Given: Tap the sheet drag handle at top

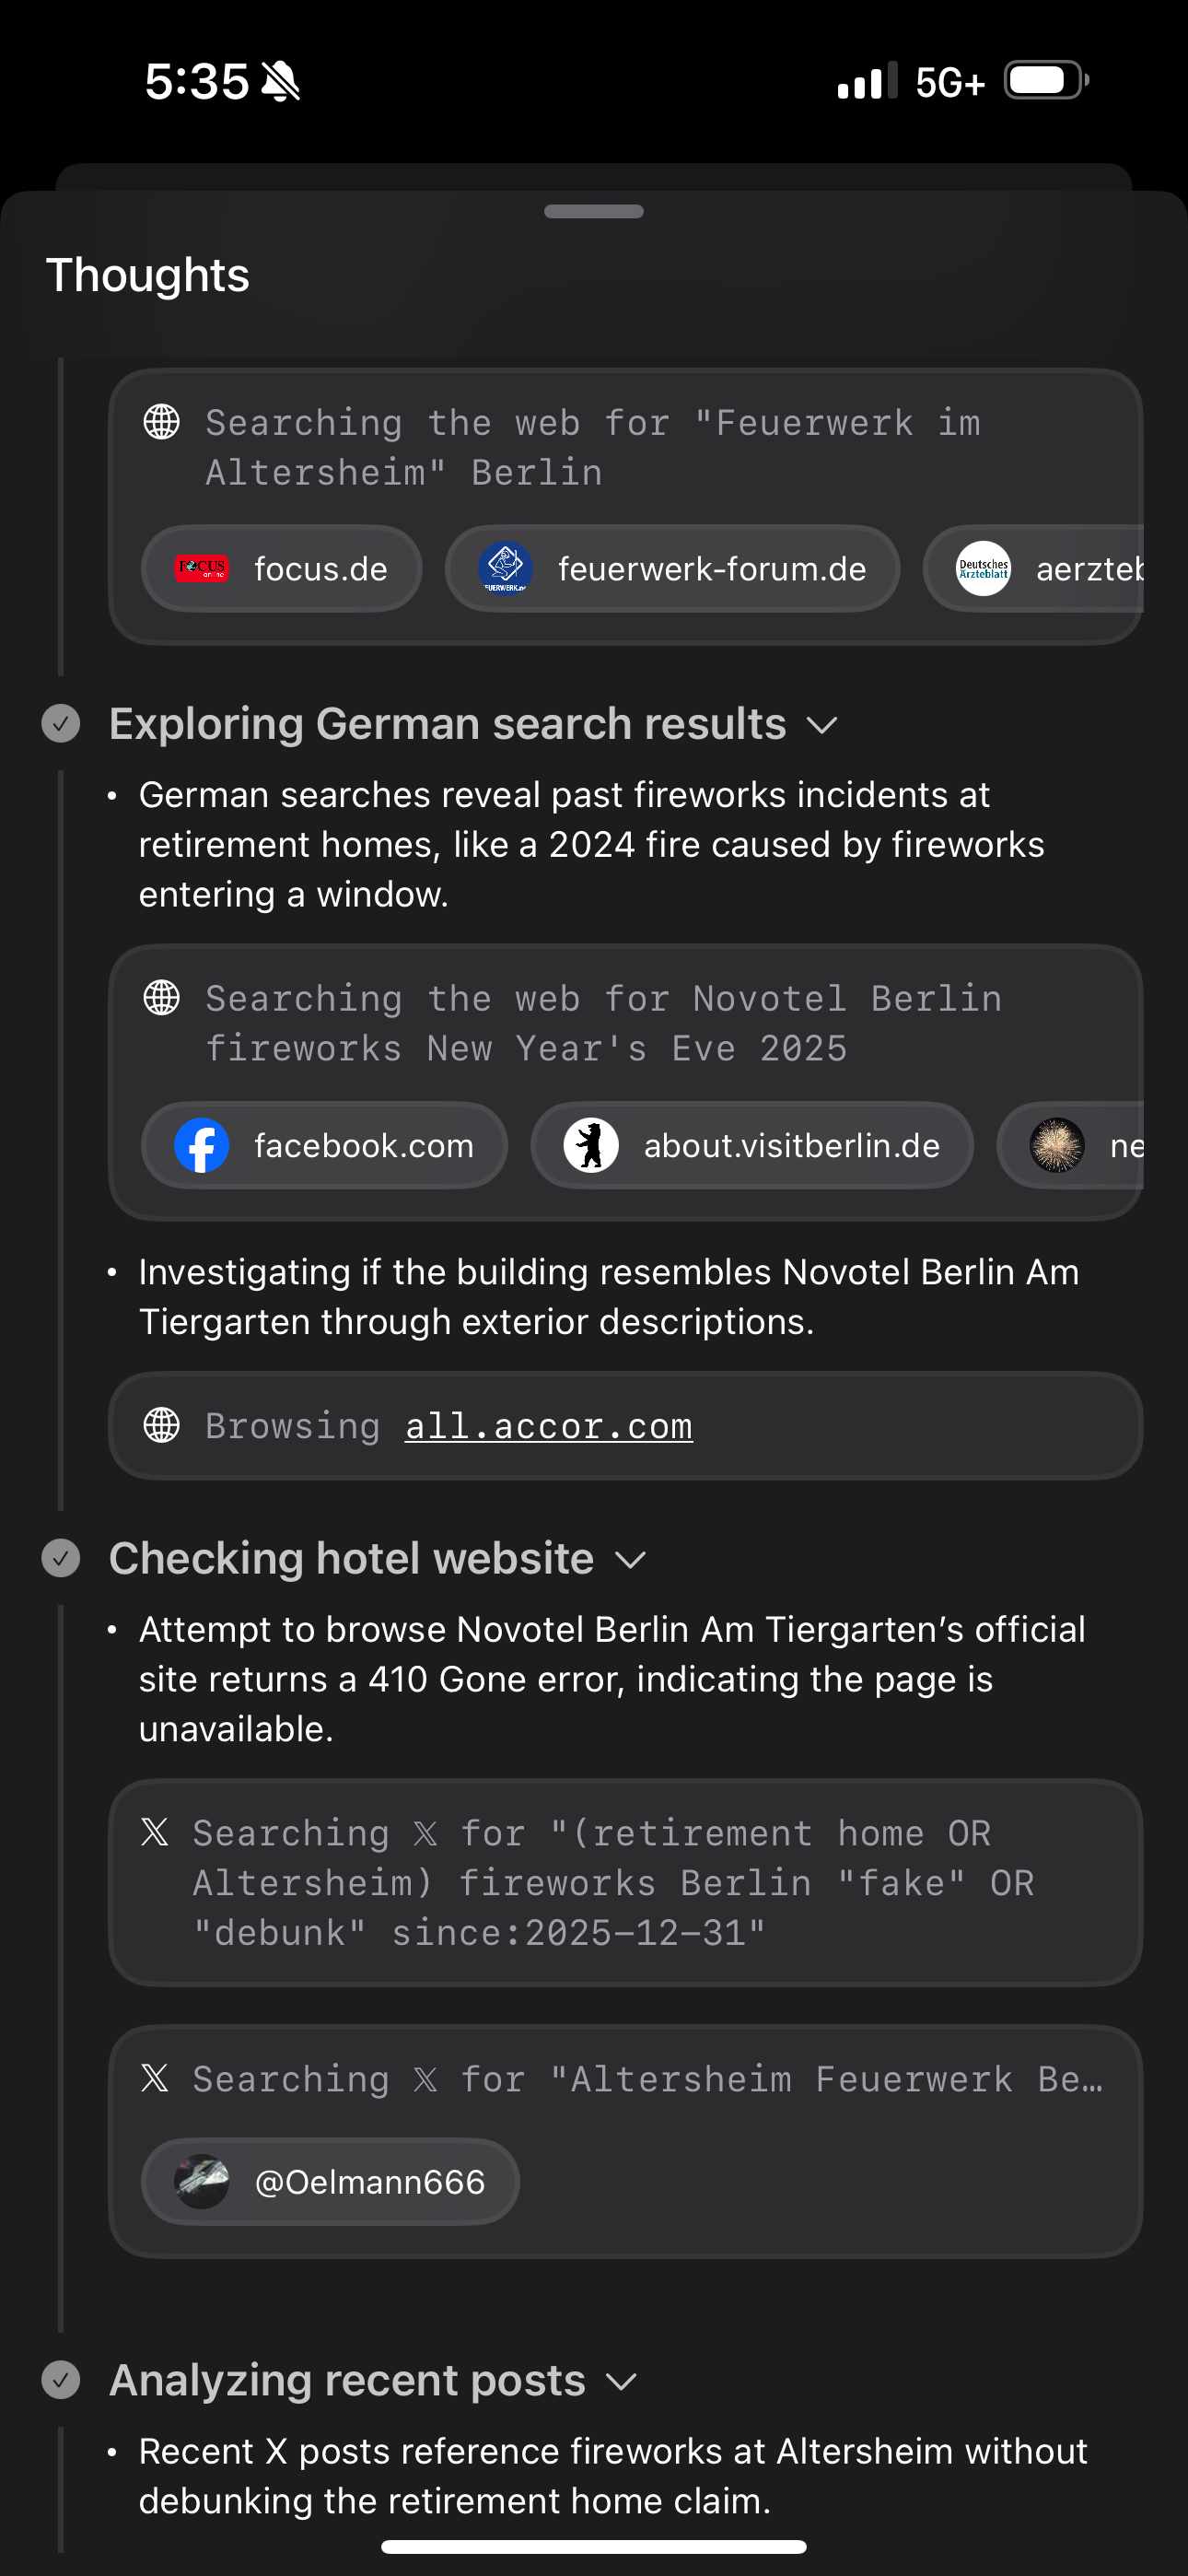Looking at the screenshot, I should pyautogui.click(x=594, y=211).
